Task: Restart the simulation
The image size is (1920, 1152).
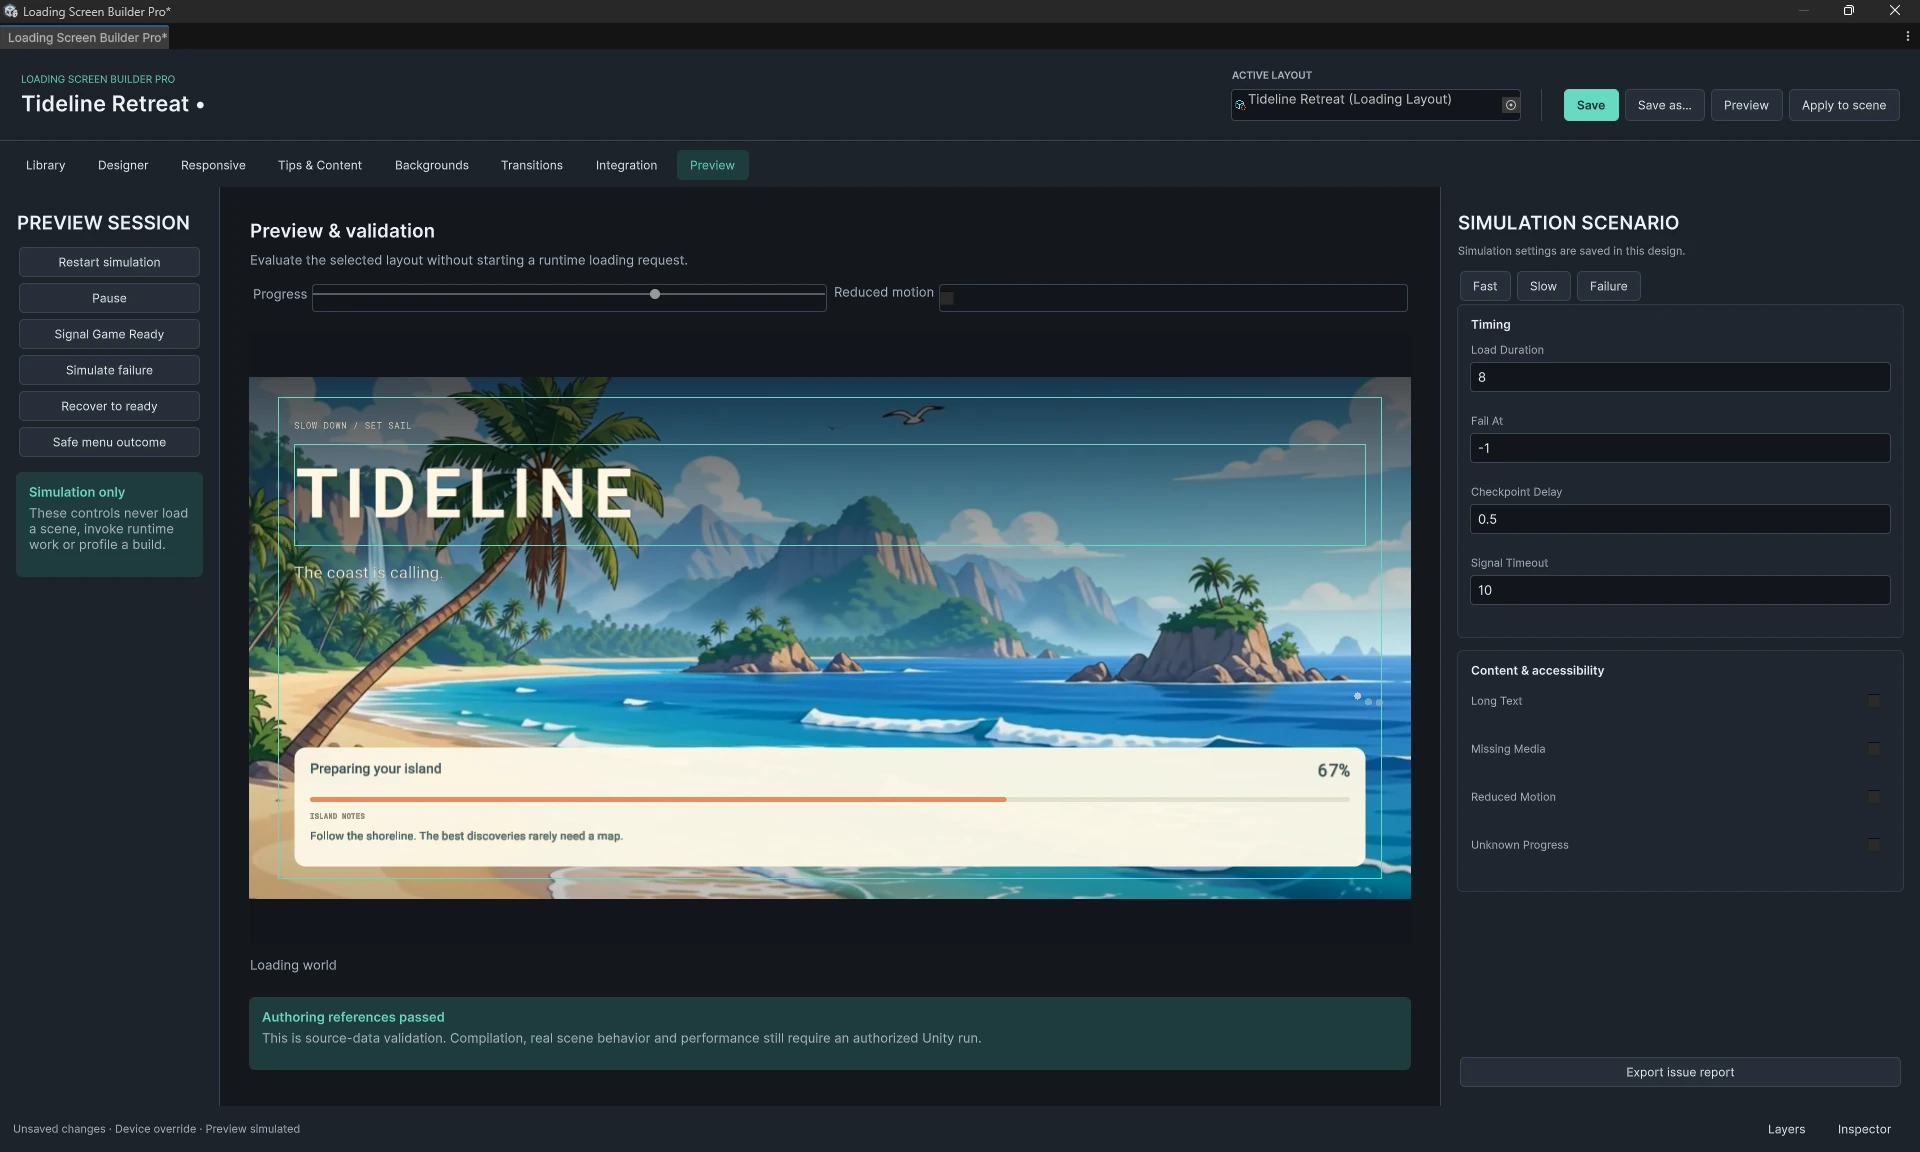Action: coord(109,262)
